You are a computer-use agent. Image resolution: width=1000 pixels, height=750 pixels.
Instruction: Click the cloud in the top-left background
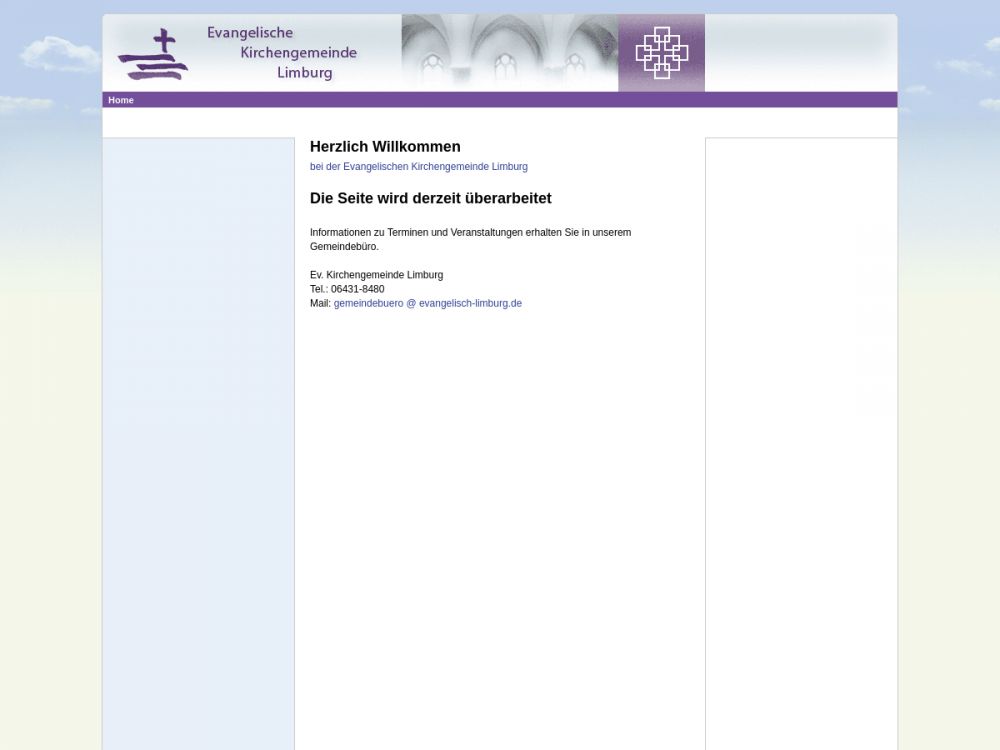tap(58, 55)
